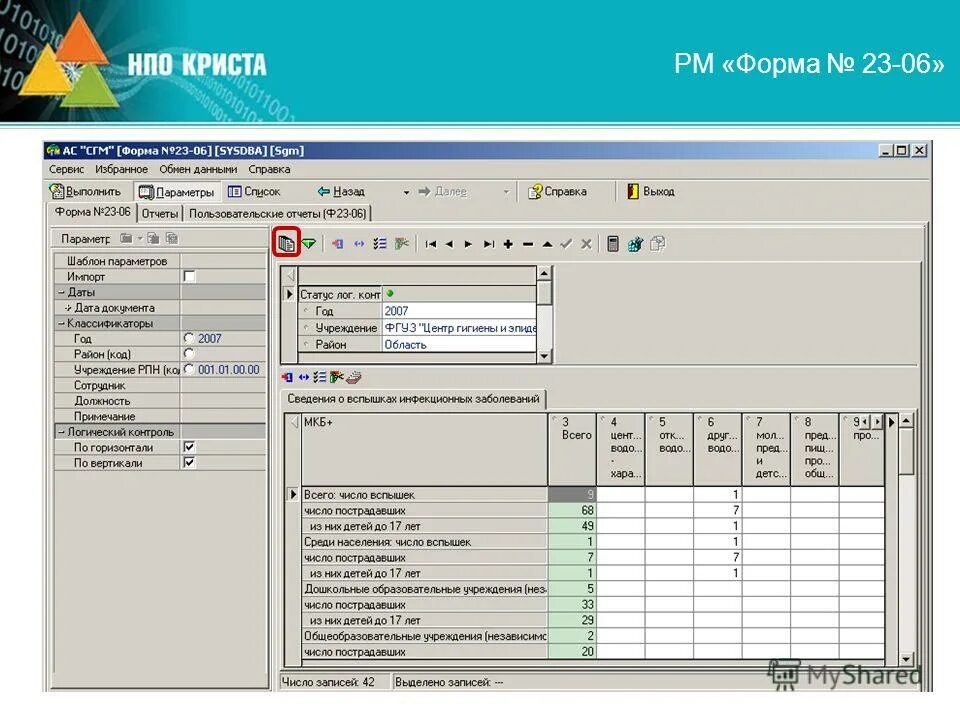Delete record with minus icon
The height and width of the screenshot is (720, 960).
528,244
